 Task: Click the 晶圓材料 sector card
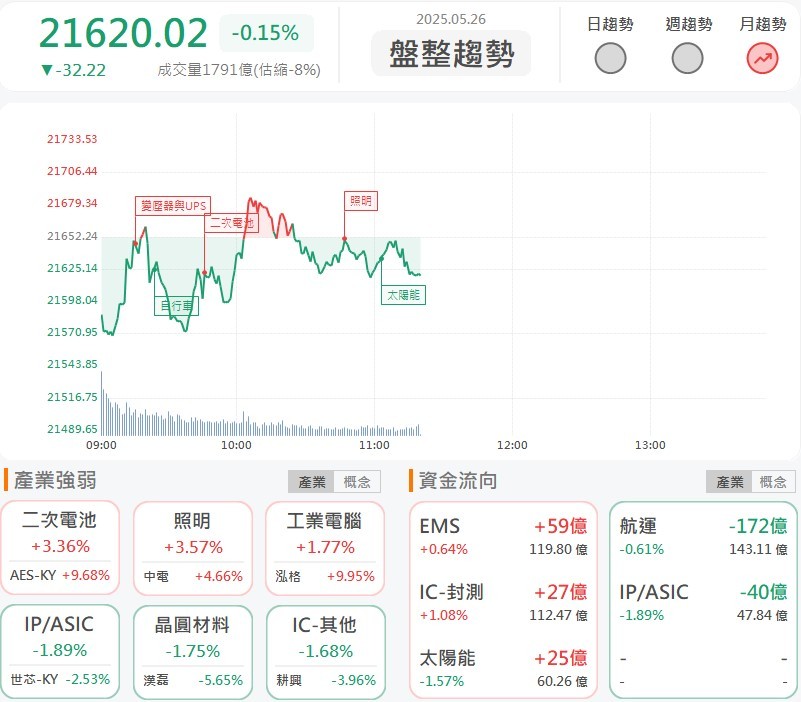[x=192, y=651]
